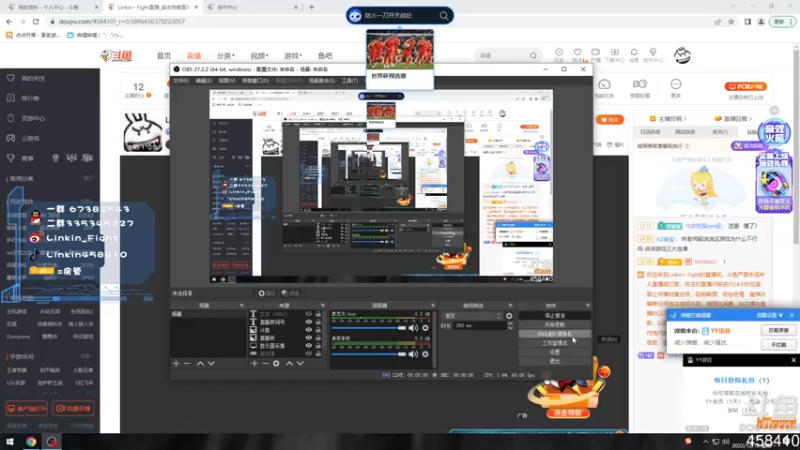Hide the 直播框 source via eye

coord(308,338)
